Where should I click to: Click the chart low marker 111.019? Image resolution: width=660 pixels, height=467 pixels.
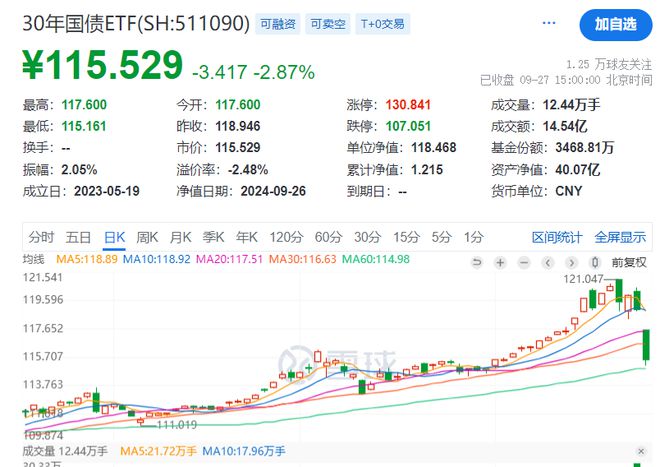tap(177, 425)
